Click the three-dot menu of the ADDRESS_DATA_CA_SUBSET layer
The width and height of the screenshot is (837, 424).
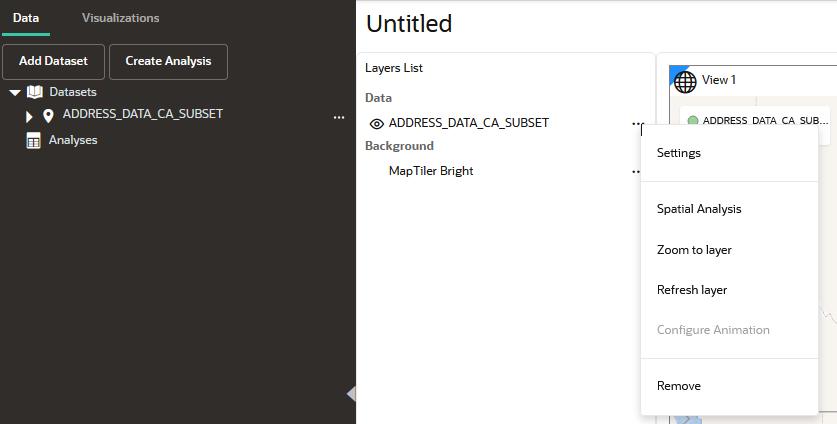click(x=637, y=124)
